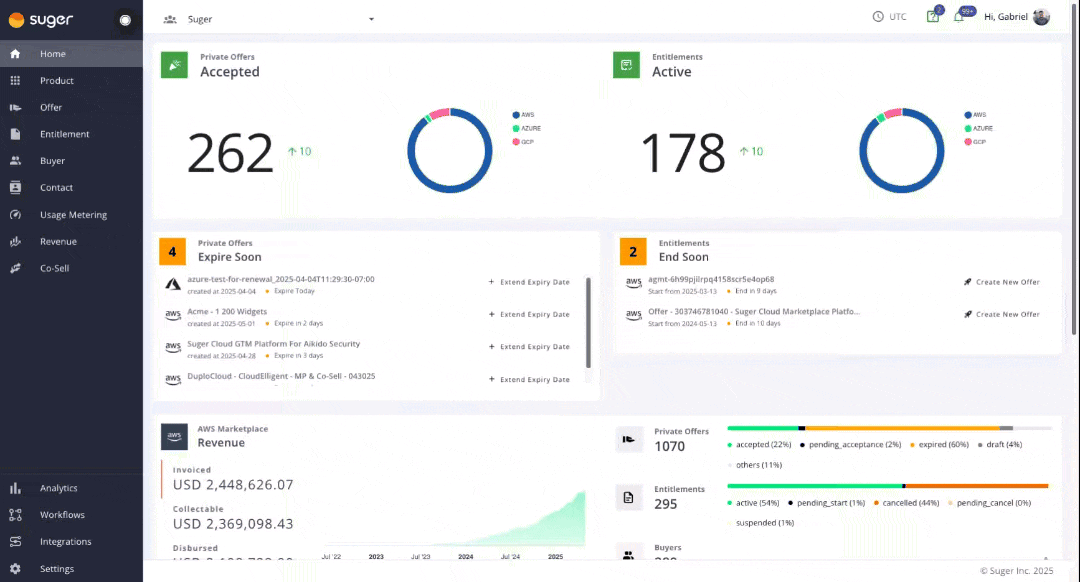Click accepted (22%) legend entry

tap(760, 444)
